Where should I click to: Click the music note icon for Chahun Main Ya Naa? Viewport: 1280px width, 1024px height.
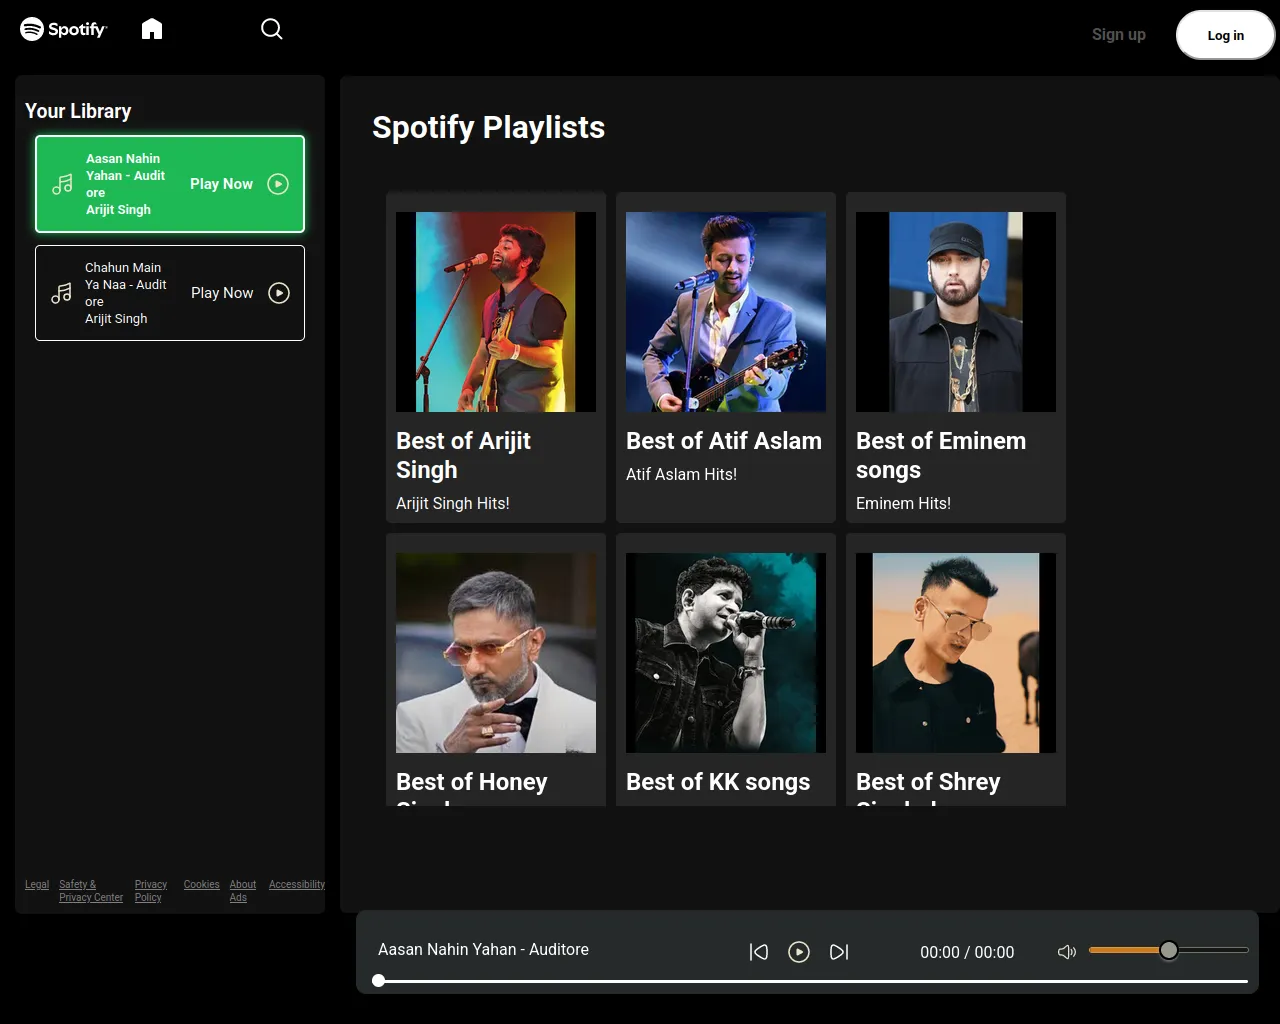pyautogui.click(x=61, y=293)
